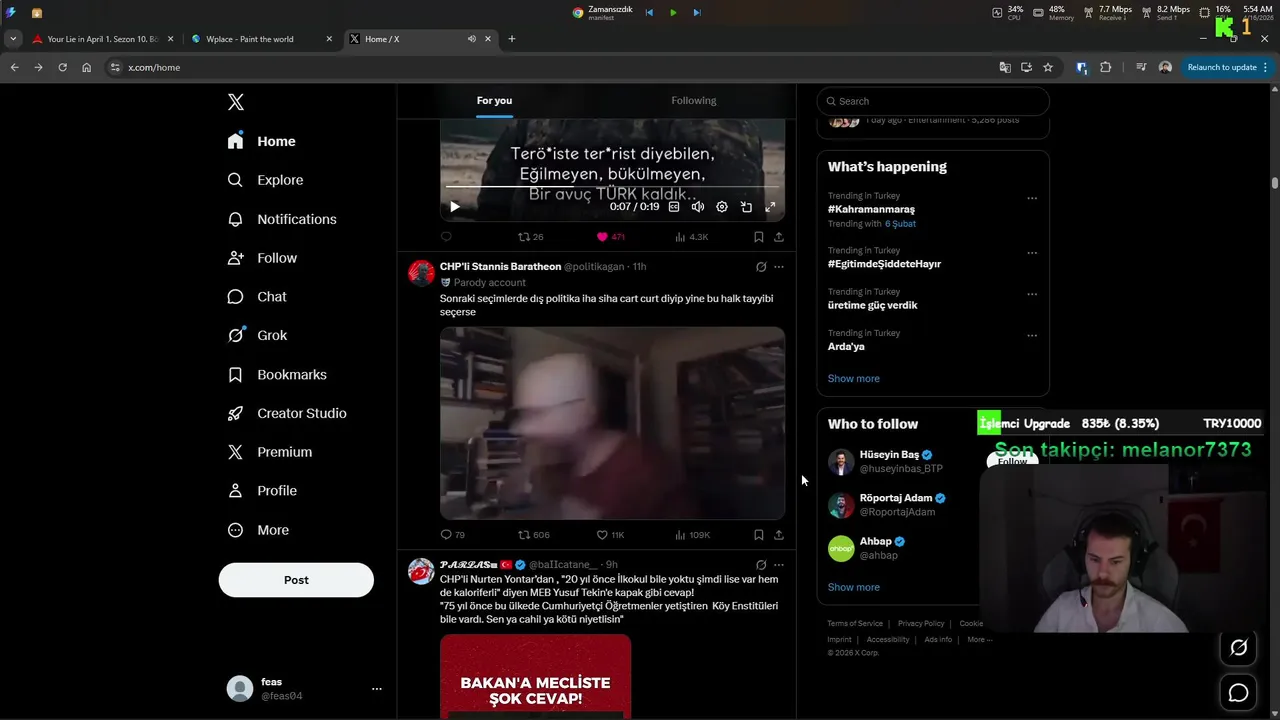1280x720 pixels.
Task: Switch to the For you tab
Action: click(494, 100)
